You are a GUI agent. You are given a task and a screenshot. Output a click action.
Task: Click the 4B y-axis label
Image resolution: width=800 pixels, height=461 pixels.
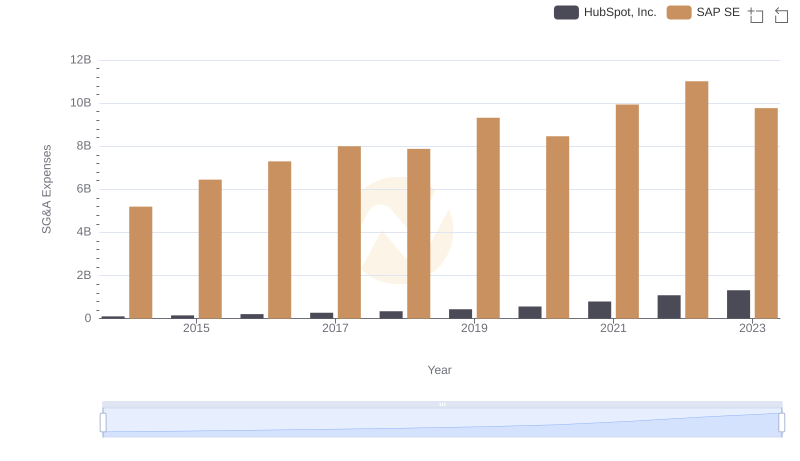click(84, 232)
